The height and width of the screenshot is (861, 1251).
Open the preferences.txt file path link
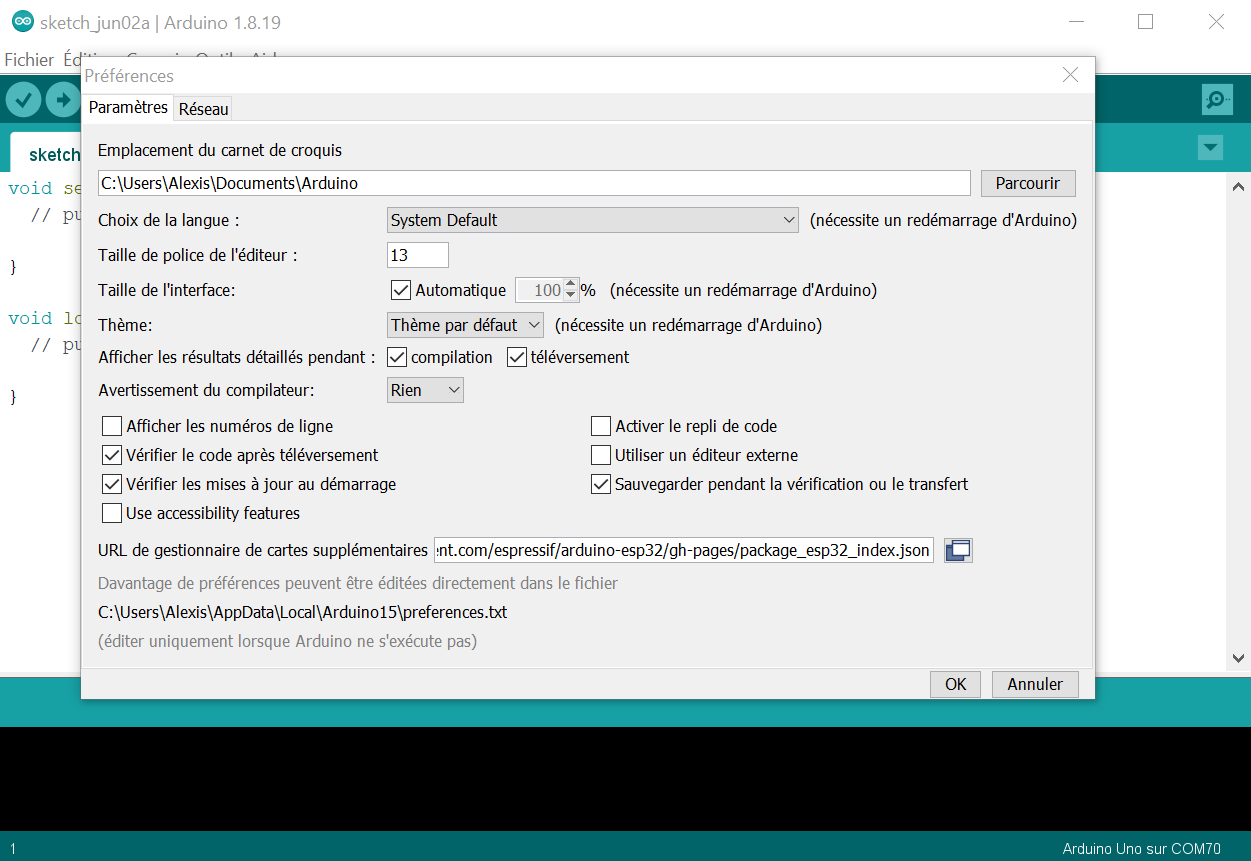click(x=302, y=612)
